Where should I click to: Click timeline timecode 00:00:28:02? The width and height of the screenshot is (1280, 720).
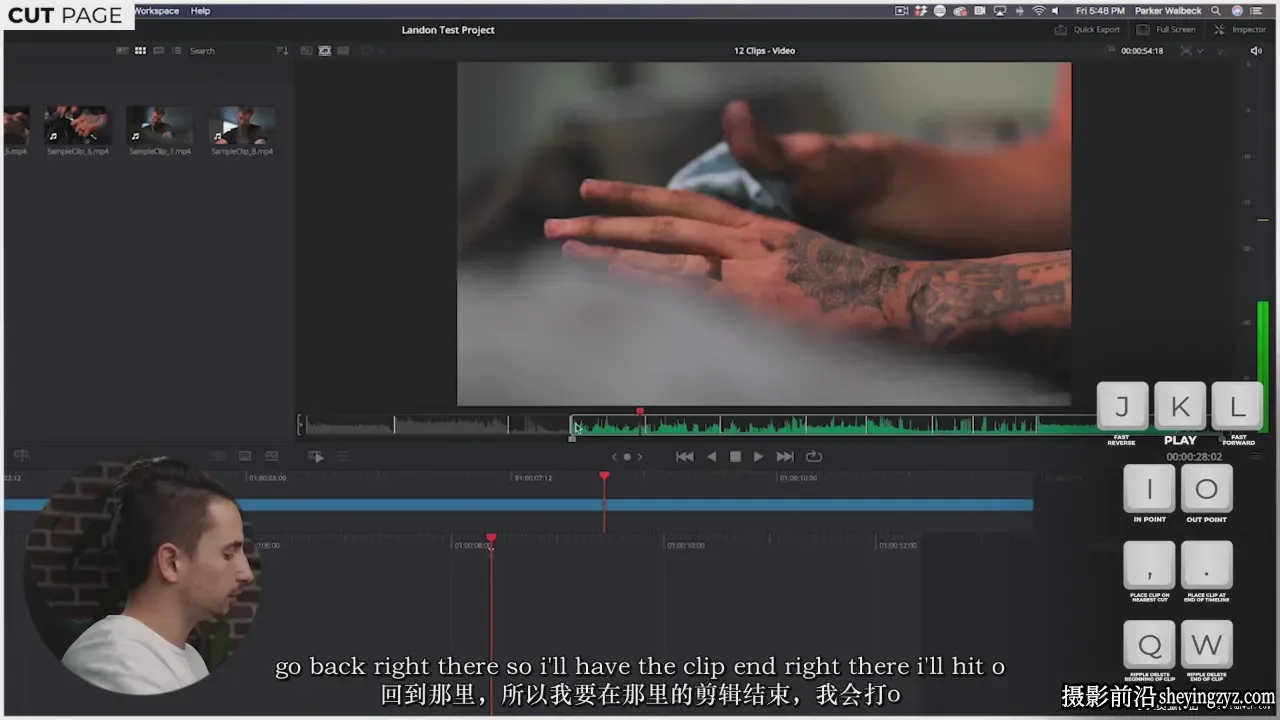pos(1194,457)
